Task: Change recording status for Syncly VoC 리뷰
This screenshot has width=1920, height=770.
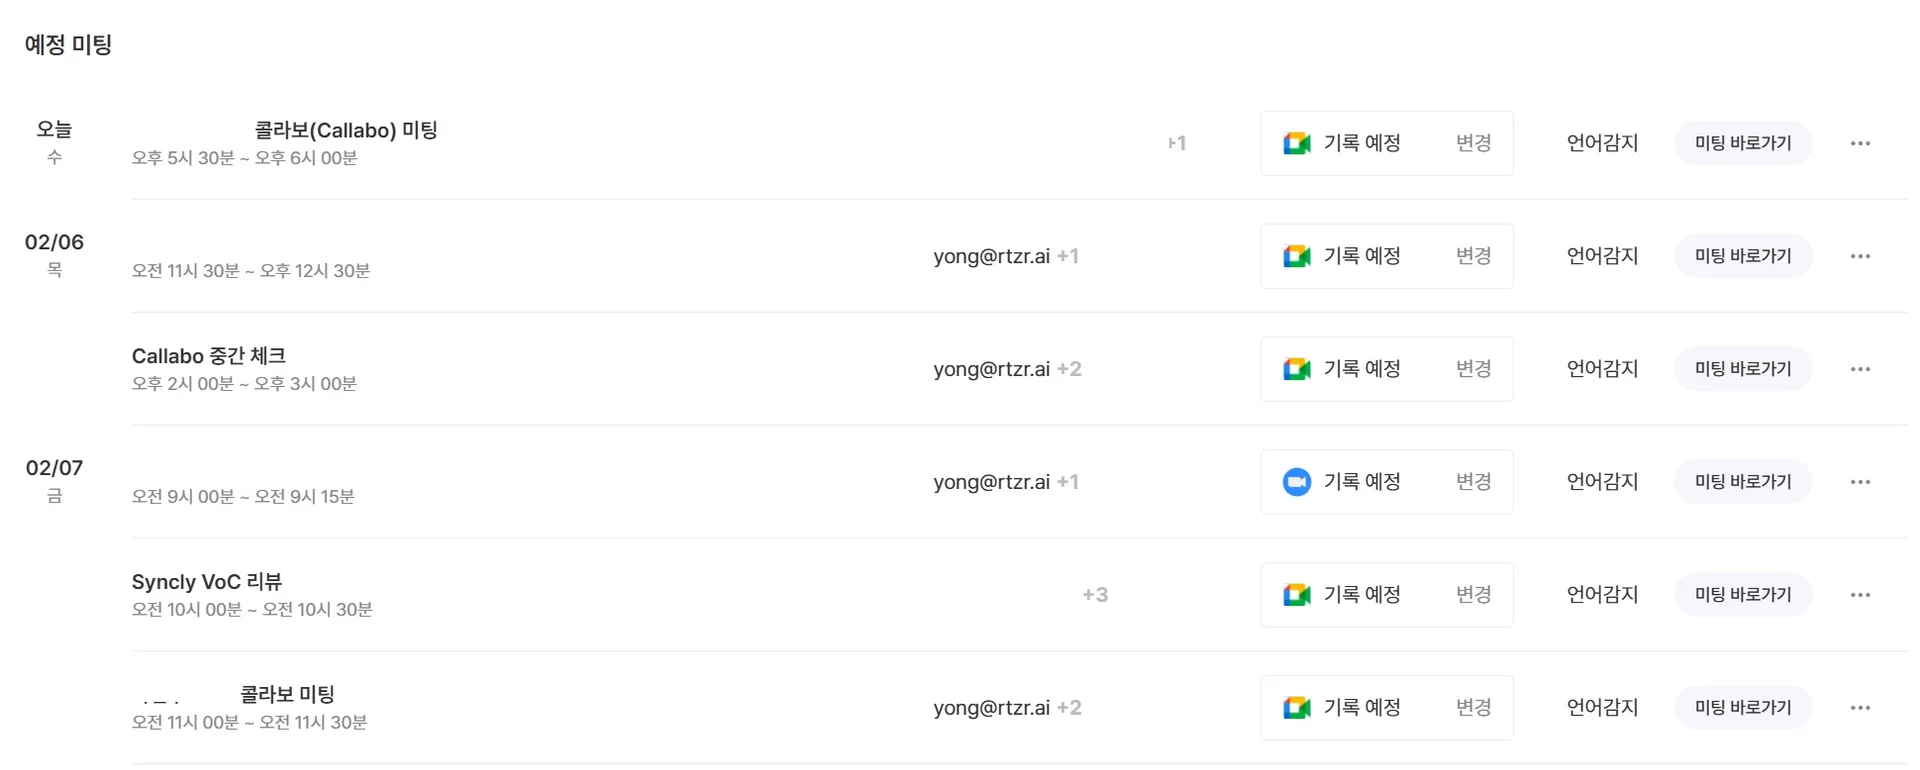Action: (x=1473, y=595)
